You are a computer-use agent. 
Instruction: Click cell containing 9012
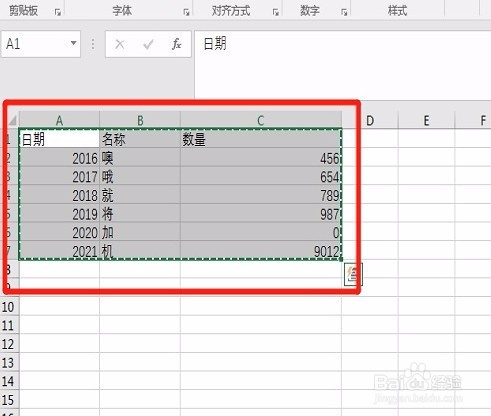point(261,251)
